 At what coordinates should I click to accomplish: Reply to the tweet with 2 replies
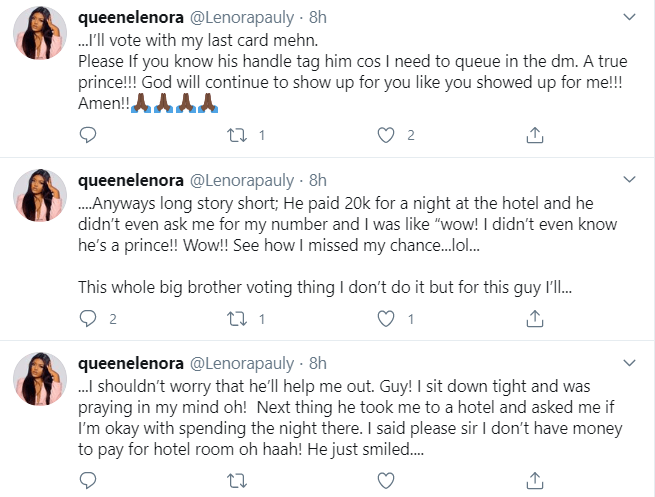click(x=87, y=320)
